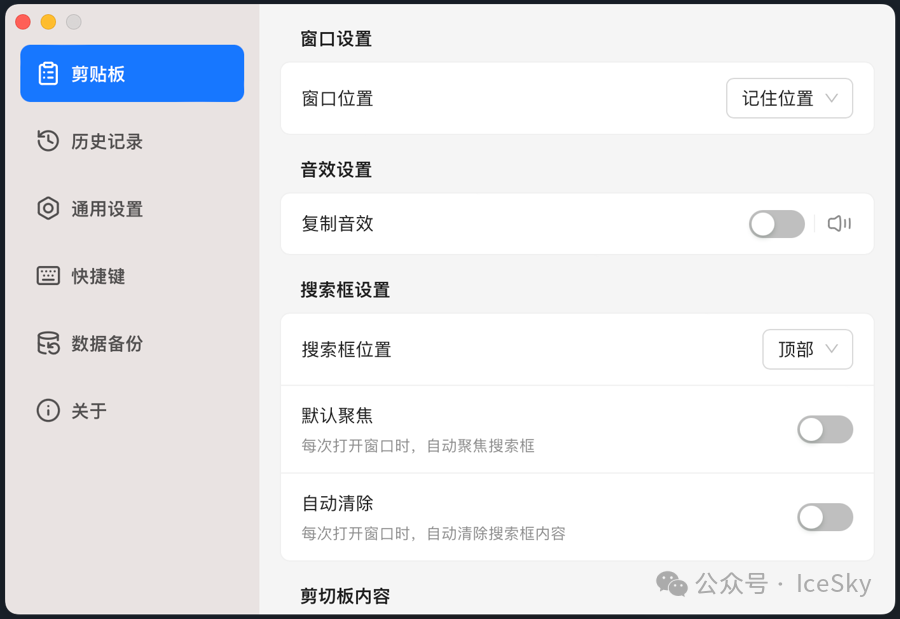The image size is (900, 619).
Task: Switch to the 历史记录 tab
Action: pyautogui.click(x=107, y=142)
